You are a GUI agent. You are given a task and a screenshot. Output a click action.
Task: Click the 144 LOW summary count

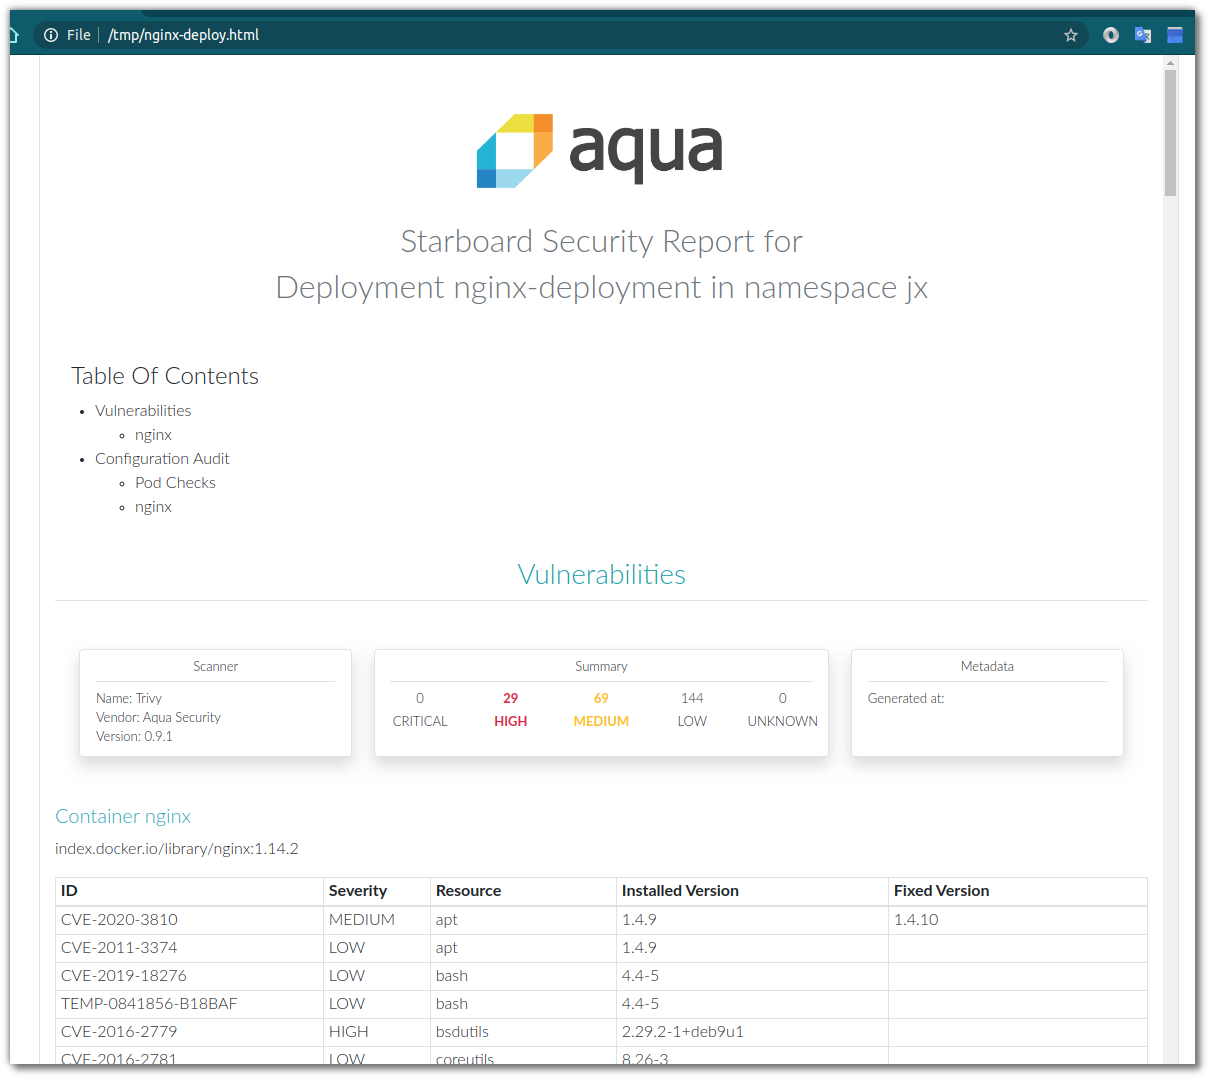tap(692, 709)
